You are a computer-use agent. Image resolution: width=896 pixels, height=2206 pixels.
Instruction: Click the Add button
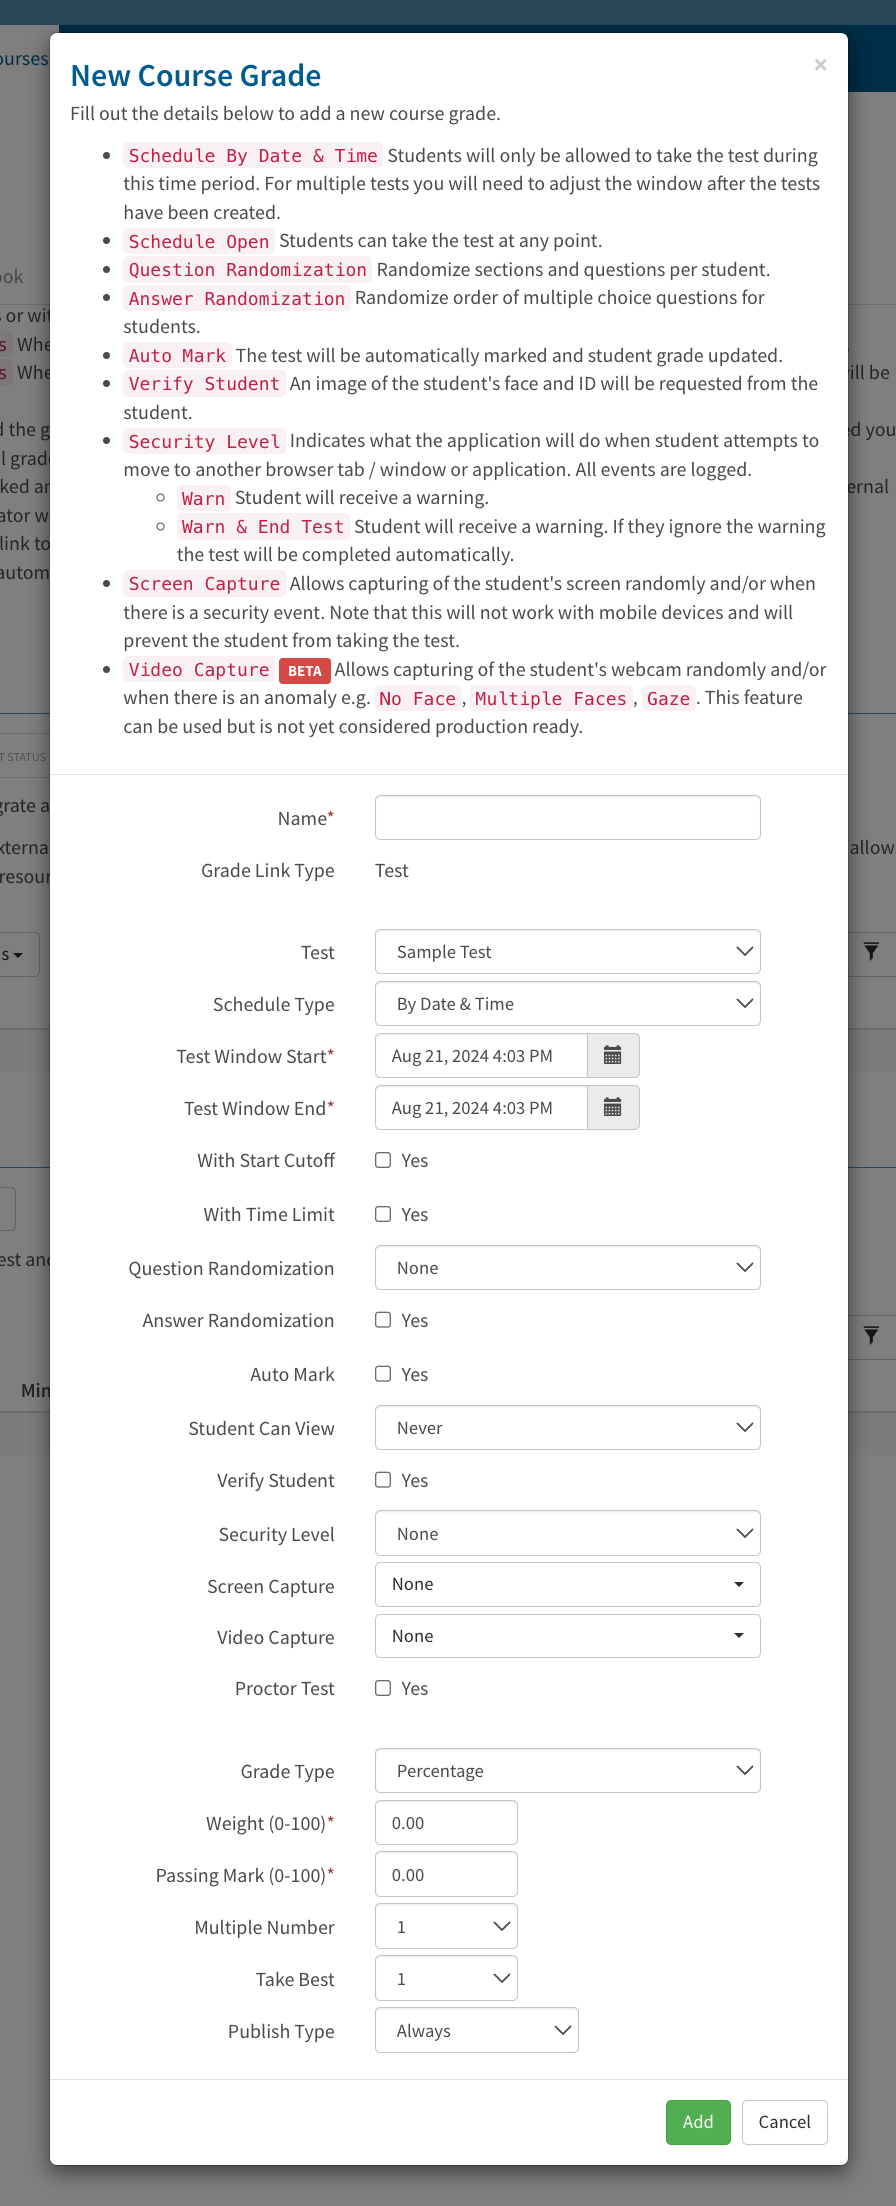point(698,2122)
